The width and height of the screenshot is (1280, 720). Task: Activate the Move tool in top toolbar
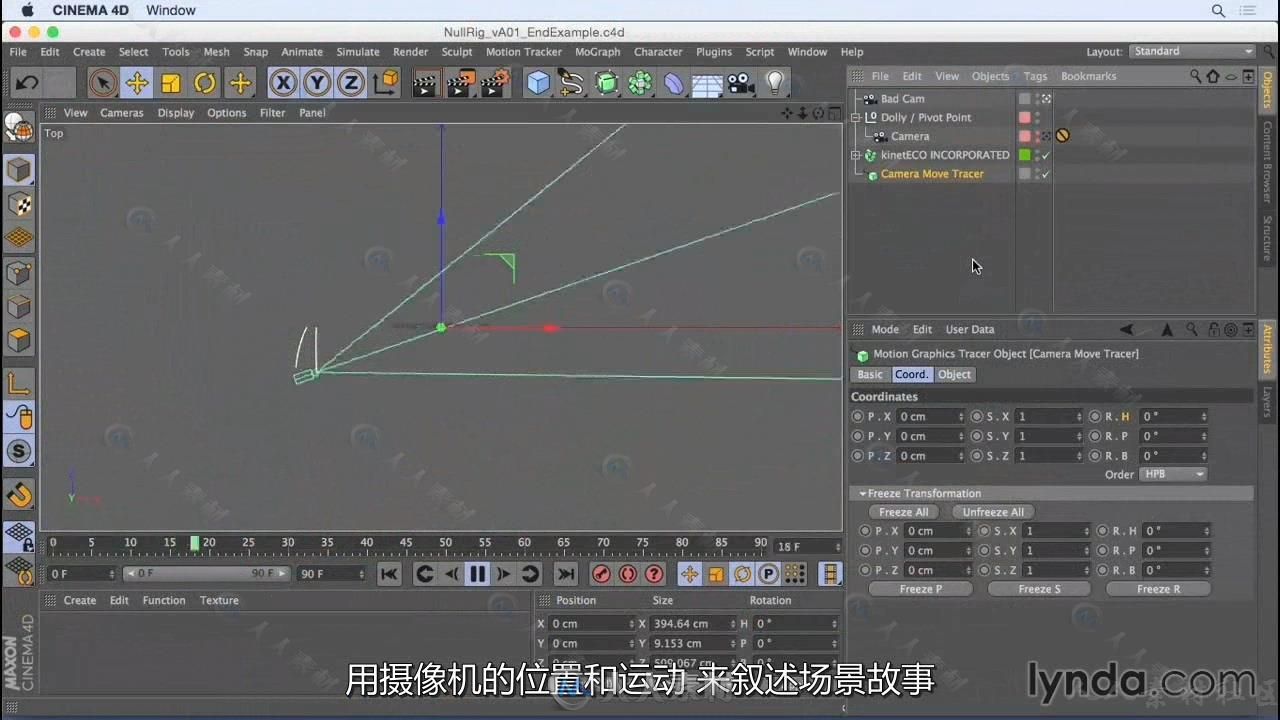[x=137, y=83]
